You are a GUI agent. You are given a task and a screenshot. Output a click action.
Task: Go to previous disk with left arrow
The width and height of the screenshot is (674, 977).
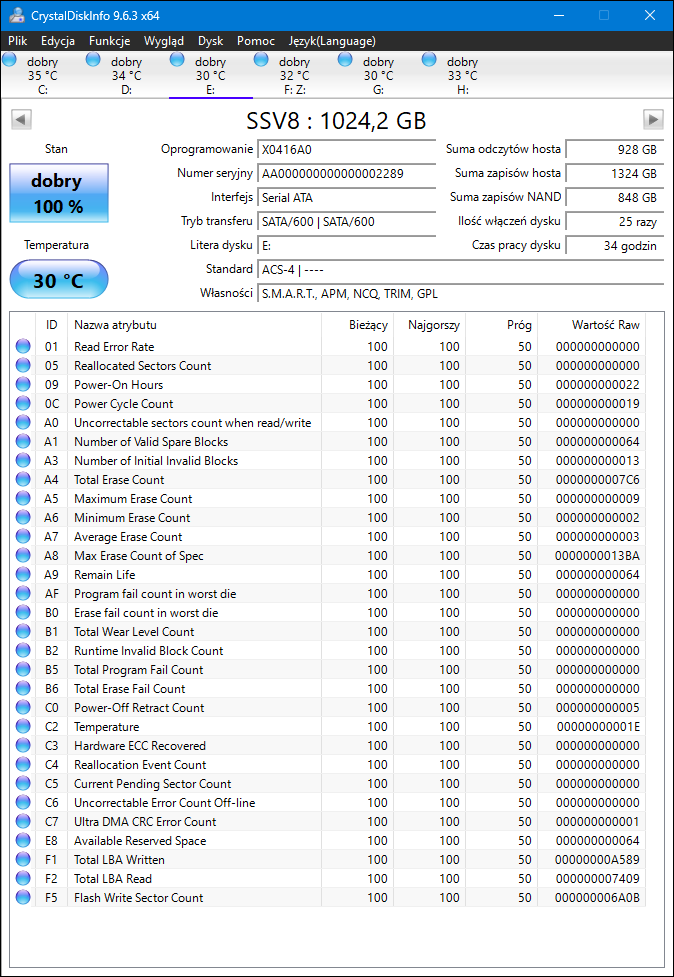pos(21,120)
